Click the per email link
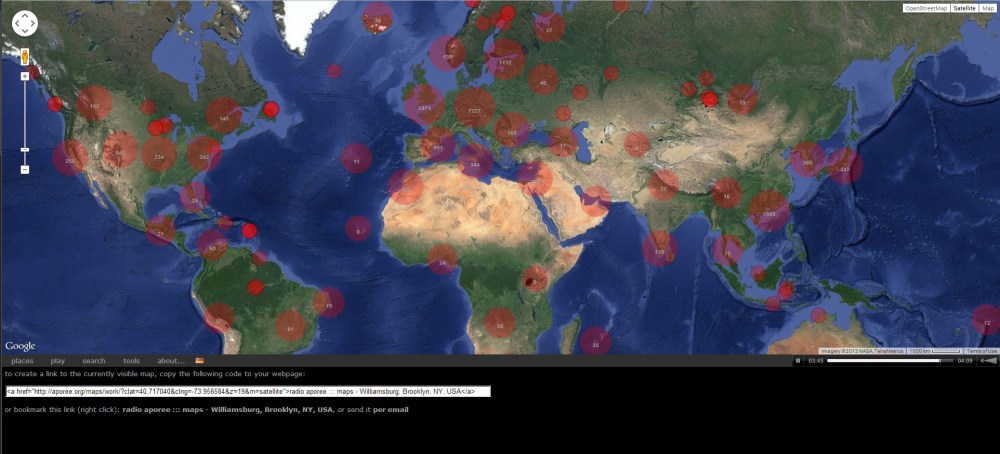1000x454 pixels. click(x=391, y=409)
